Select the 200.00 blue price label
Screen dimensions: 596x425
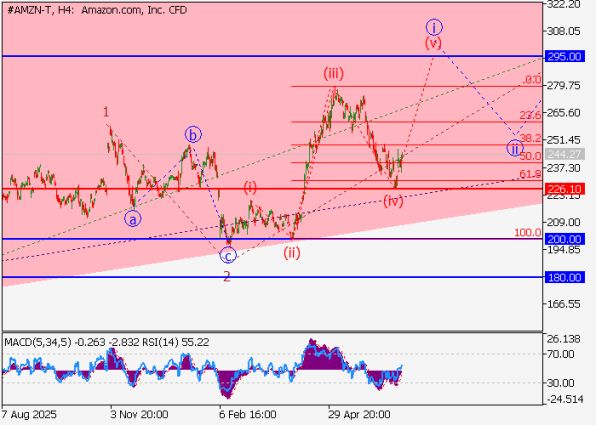(564, 239)
